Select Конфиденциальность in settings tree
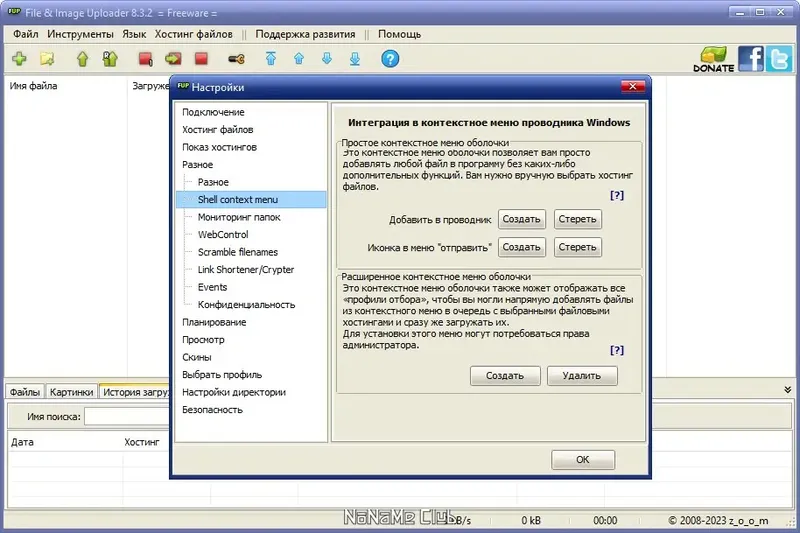 (x=246, y=304)
